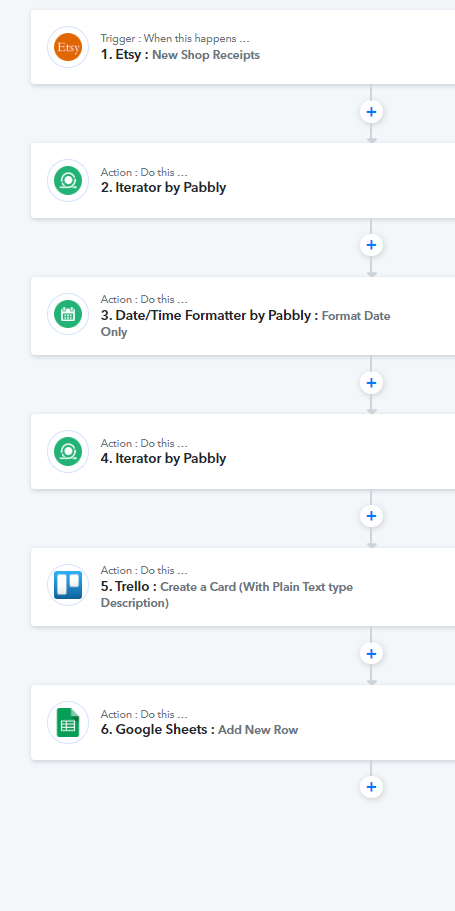Click the Google Sheets icon in step 6
Viewport: 455px width, 911px height.
68,722
